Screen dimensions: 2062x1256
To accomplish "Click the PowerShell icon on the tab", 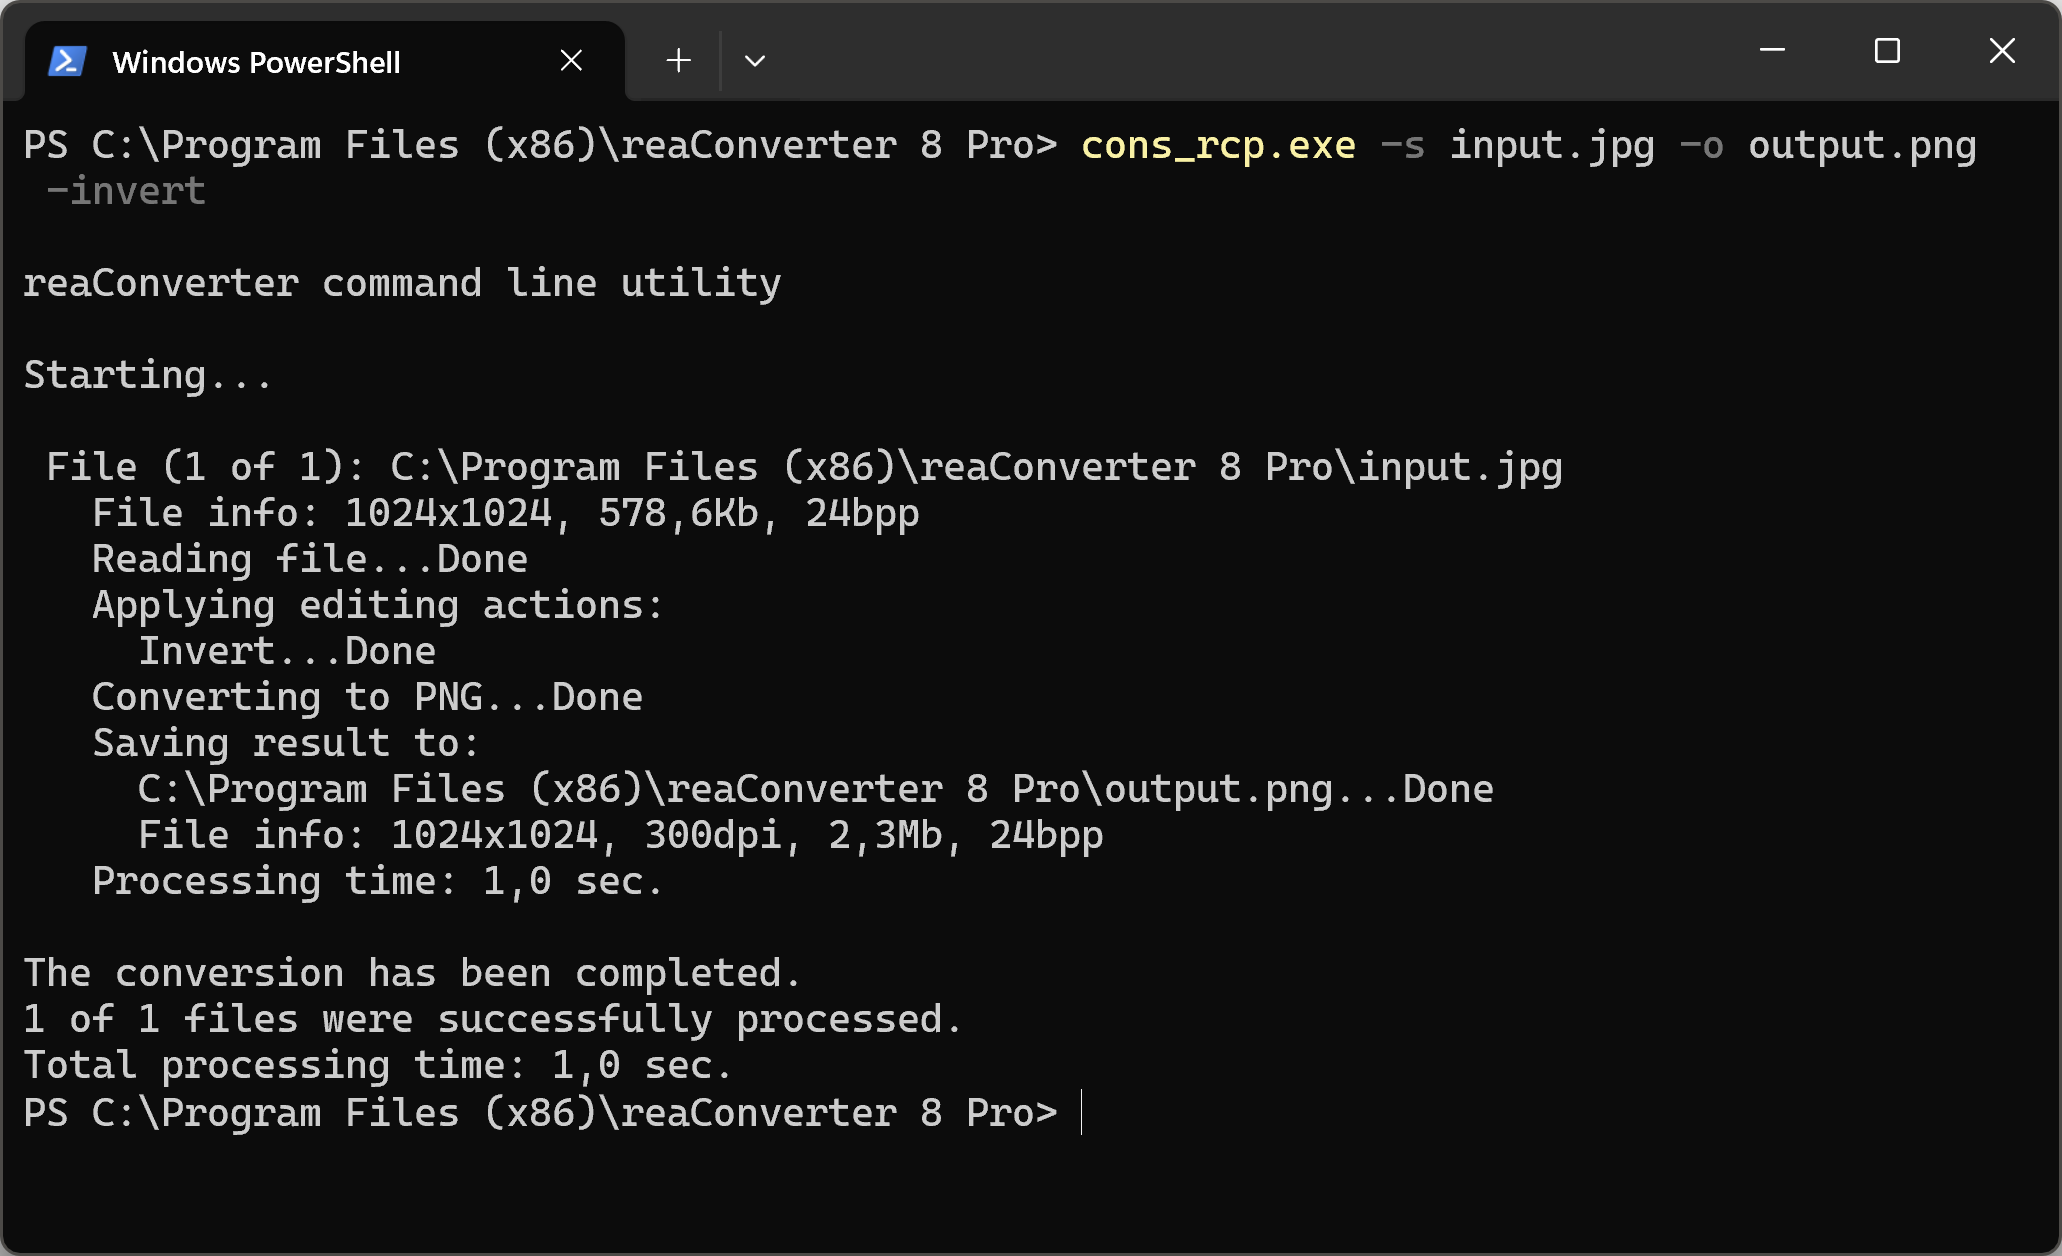I will (x=67, y=62).
